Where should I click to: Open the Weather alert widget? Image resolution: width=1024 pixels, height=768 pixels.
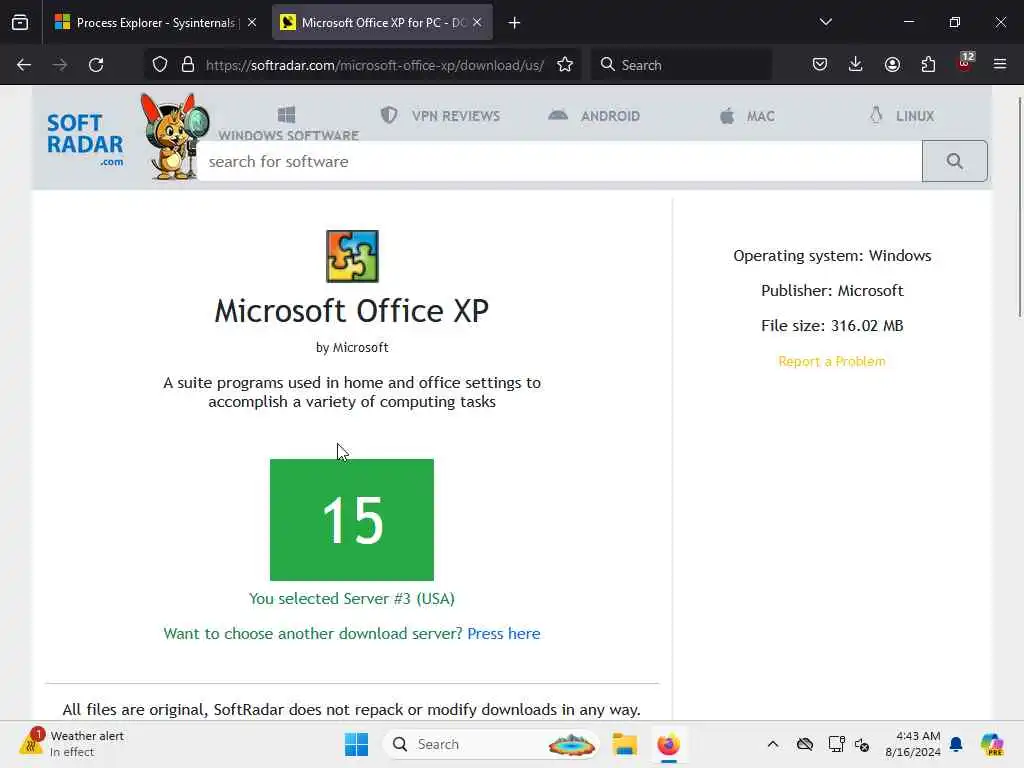click(72, 744)
